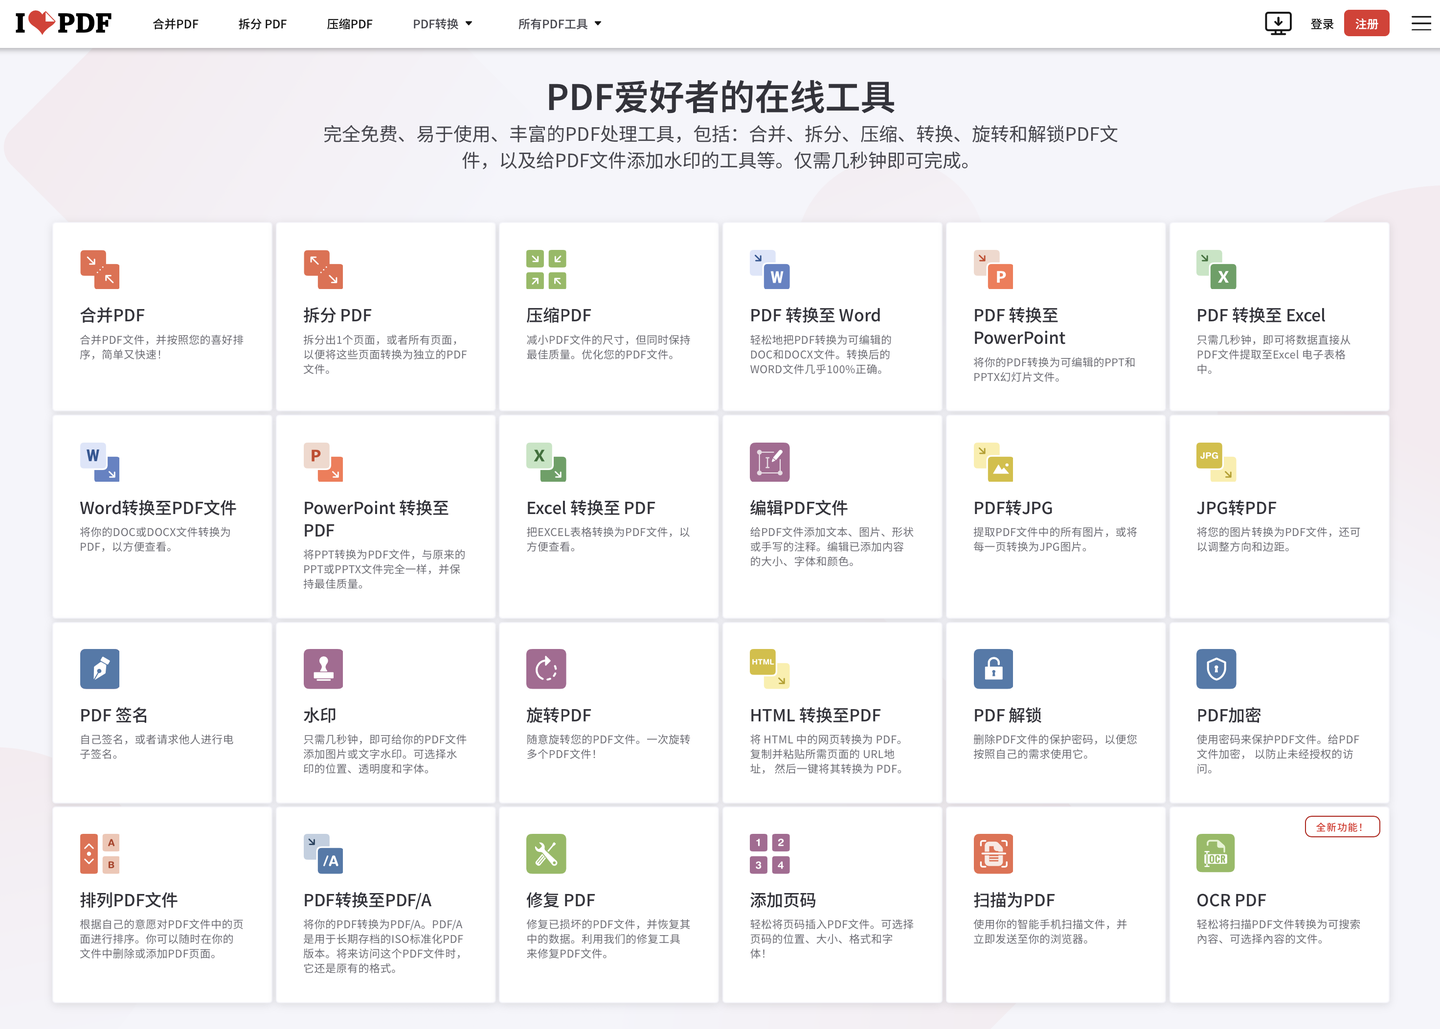This screenshot has height=1029, width=1440.
Task: Select the JPG转PDF icon
Action: (x=1216, y=462)
